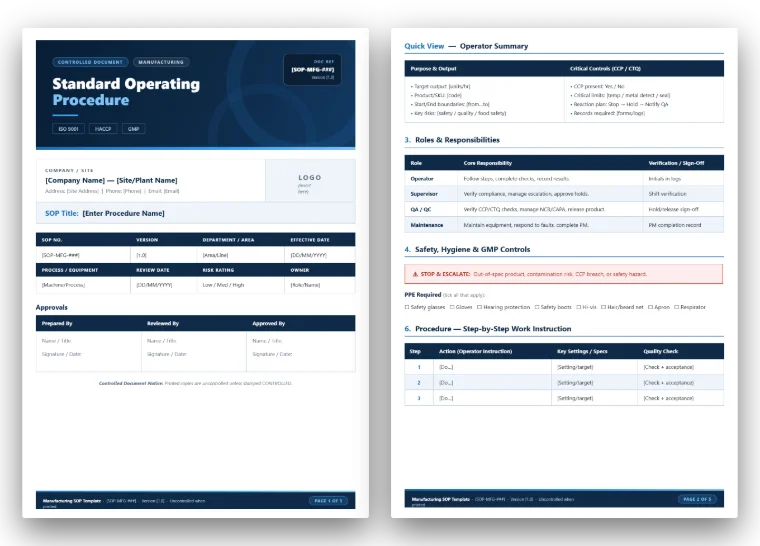Click the Quick View heading link
The width and height of the screenshot is (760, 546).
pyautogui.click(x=424, y=46)
